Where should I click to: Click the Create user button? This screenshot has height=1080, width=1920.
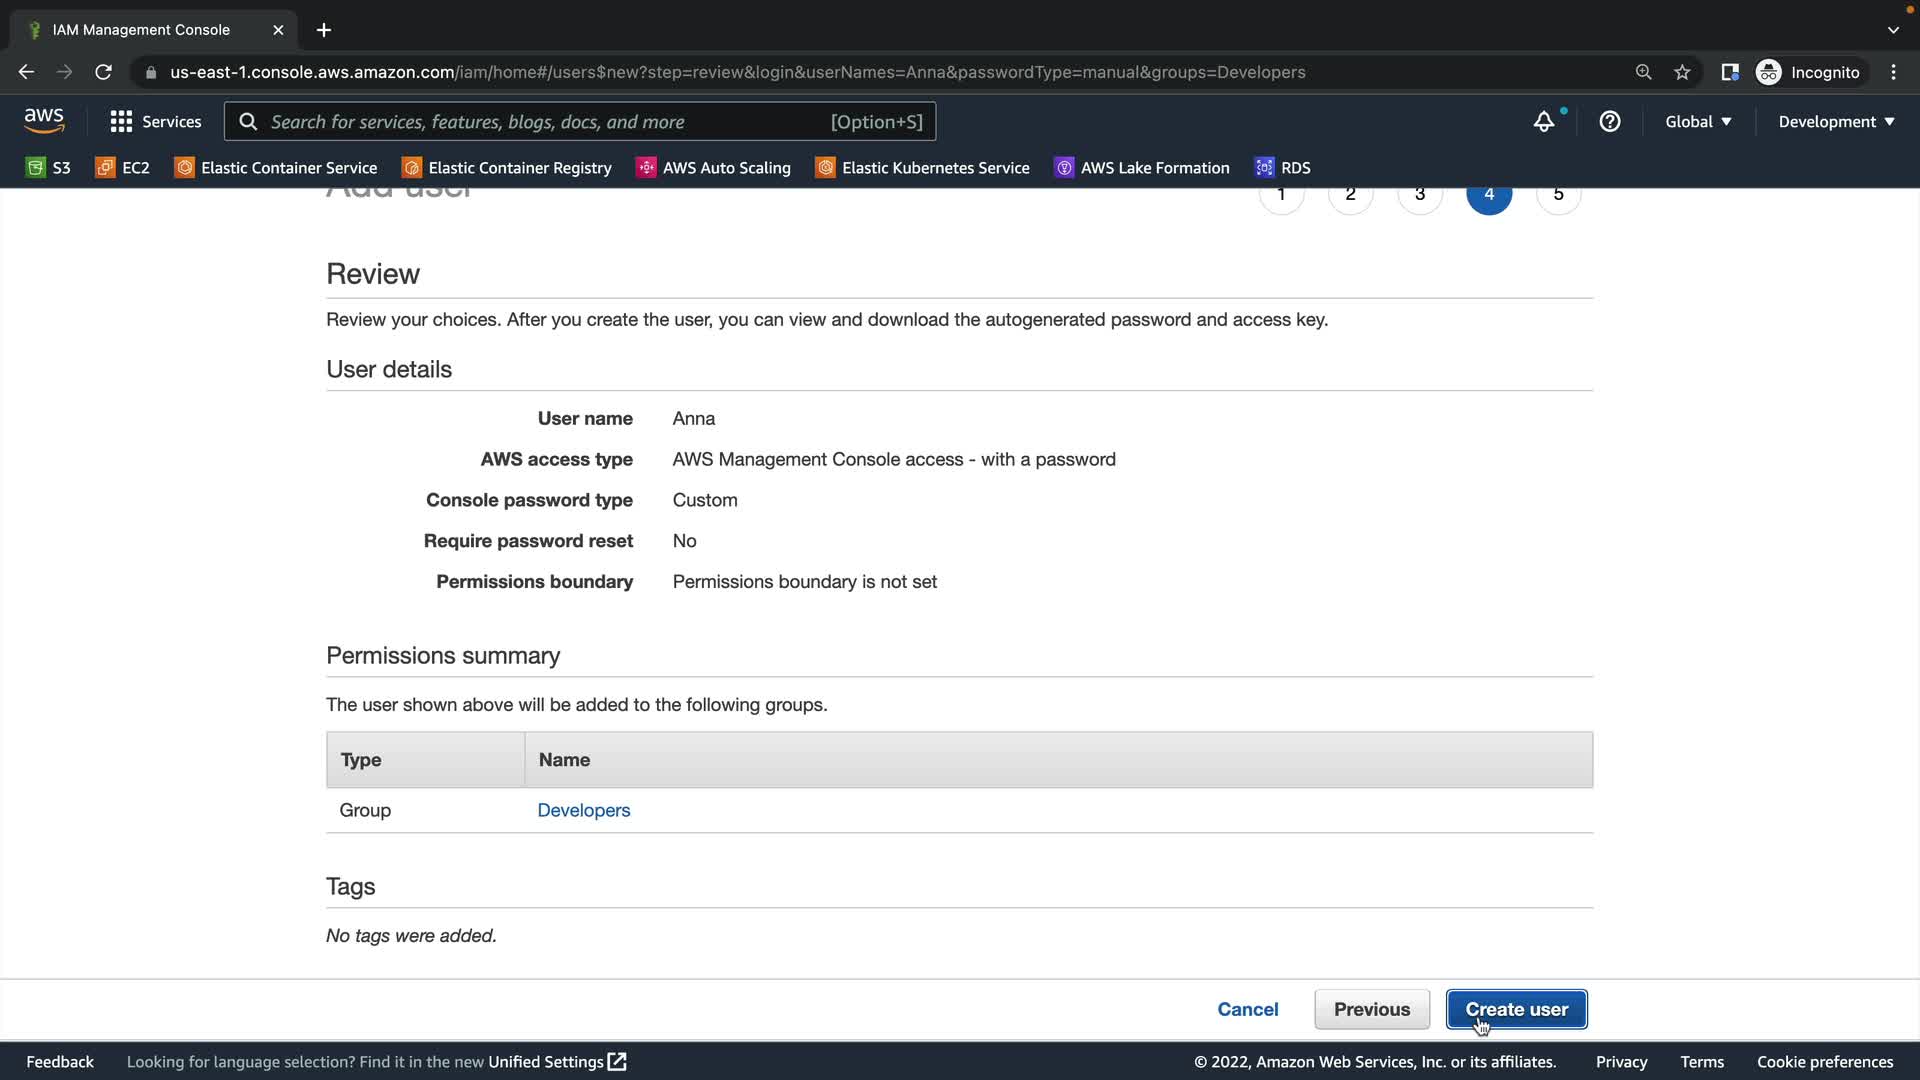point(1516,1009)
